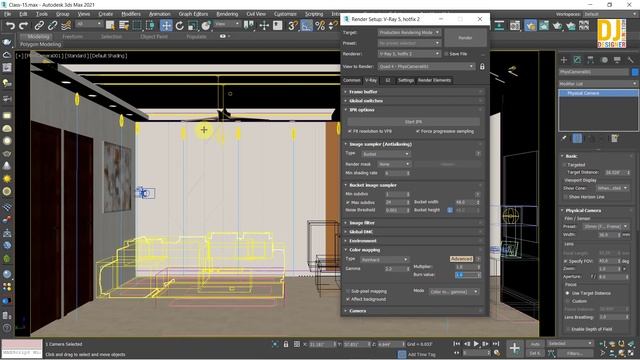Open the Motion tab in command panel
Screen dimensions: 640x360
point(604,60)
